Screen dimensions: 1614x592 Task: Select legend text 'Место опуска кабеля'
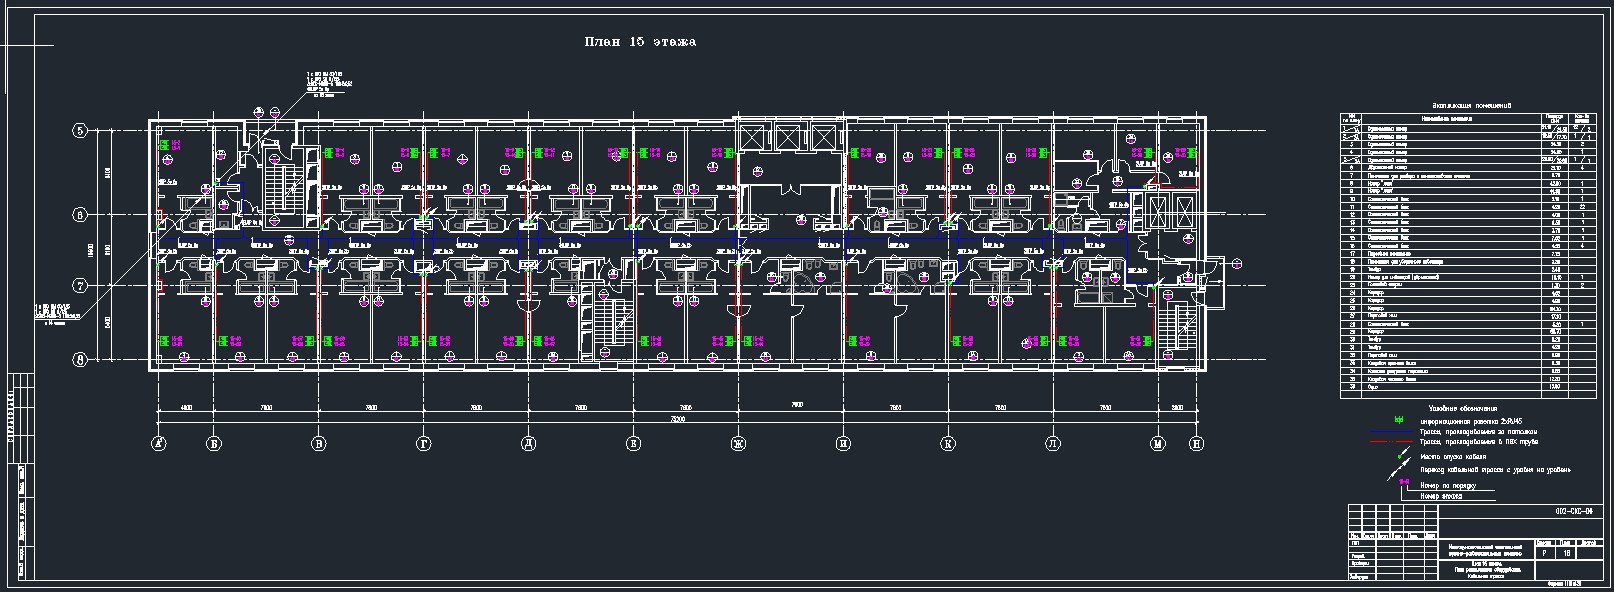coord(1453,456)
